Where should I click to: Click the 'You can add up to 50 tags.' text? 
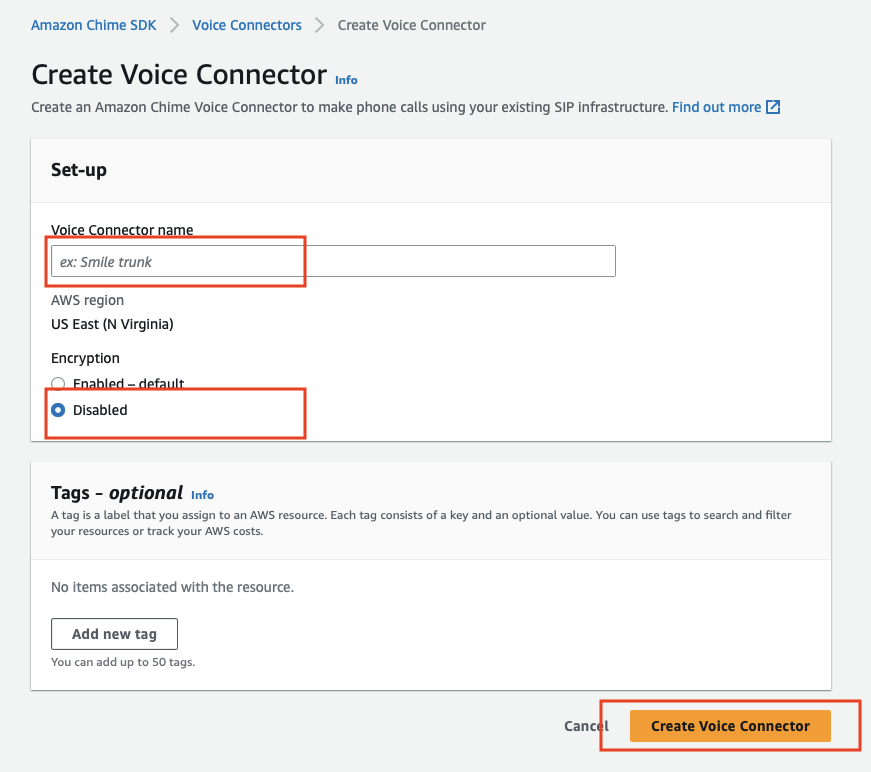coord(123,662)
